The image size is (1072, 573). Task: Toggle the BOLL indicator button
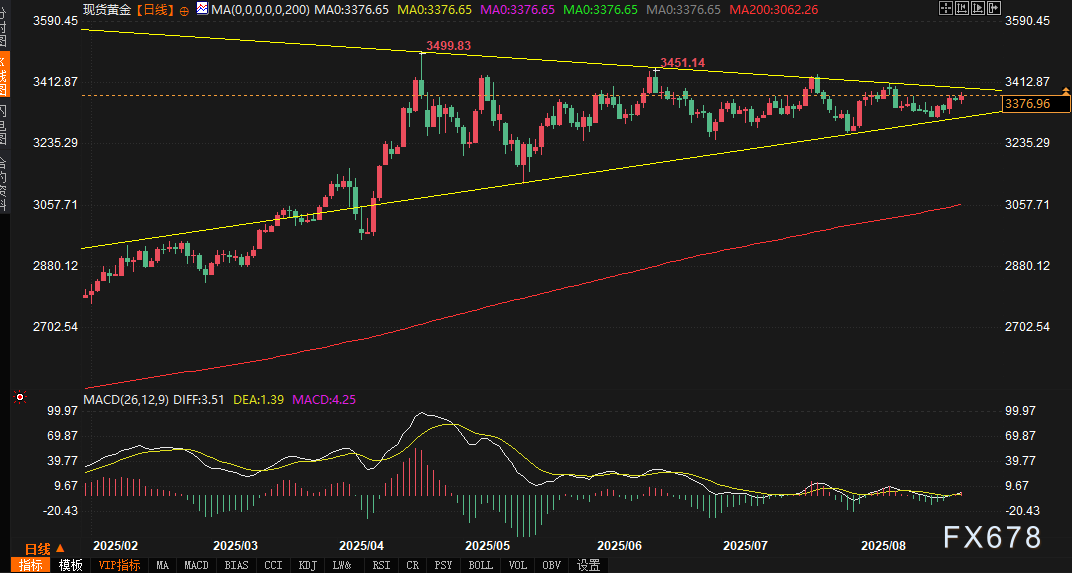(x=480, y=565)
